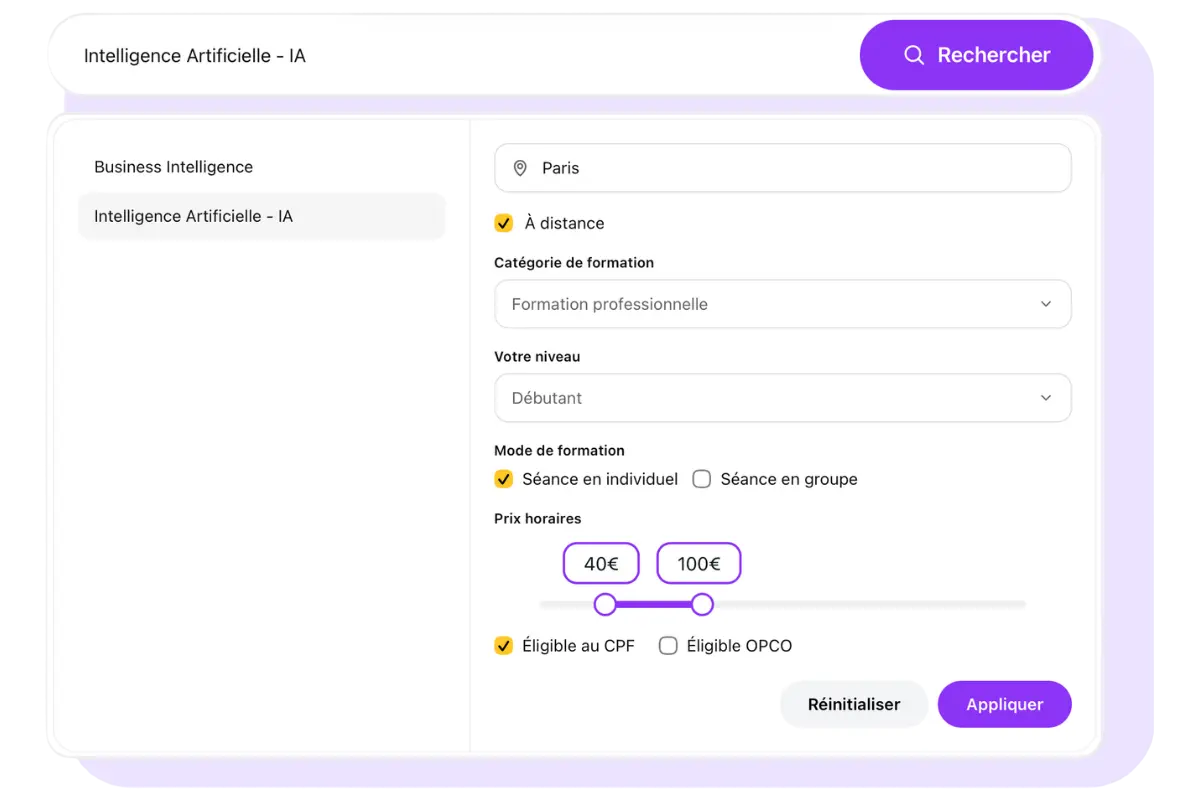Image resolution: width=1200 pixels, height=800 pixels.
Task: Uncheck the À distance checkbox
Action: point(504,223)
